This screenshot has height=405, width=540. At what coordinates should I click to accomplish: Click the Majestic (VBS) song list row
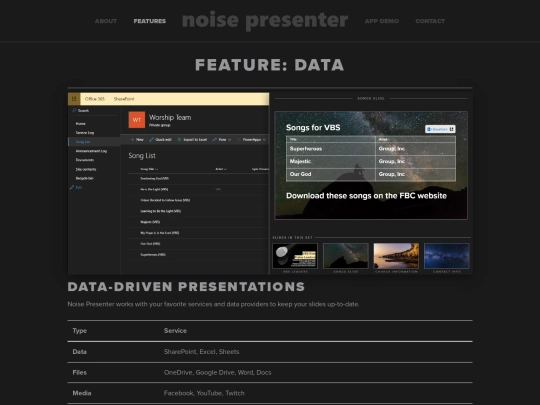pos(198,222)
